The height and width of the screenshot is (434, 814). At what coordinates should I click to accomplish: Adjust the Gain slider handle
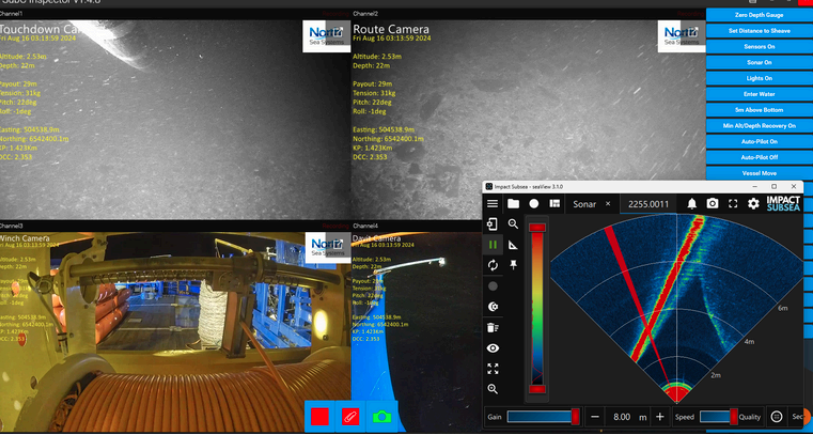(x=575, y=416)
